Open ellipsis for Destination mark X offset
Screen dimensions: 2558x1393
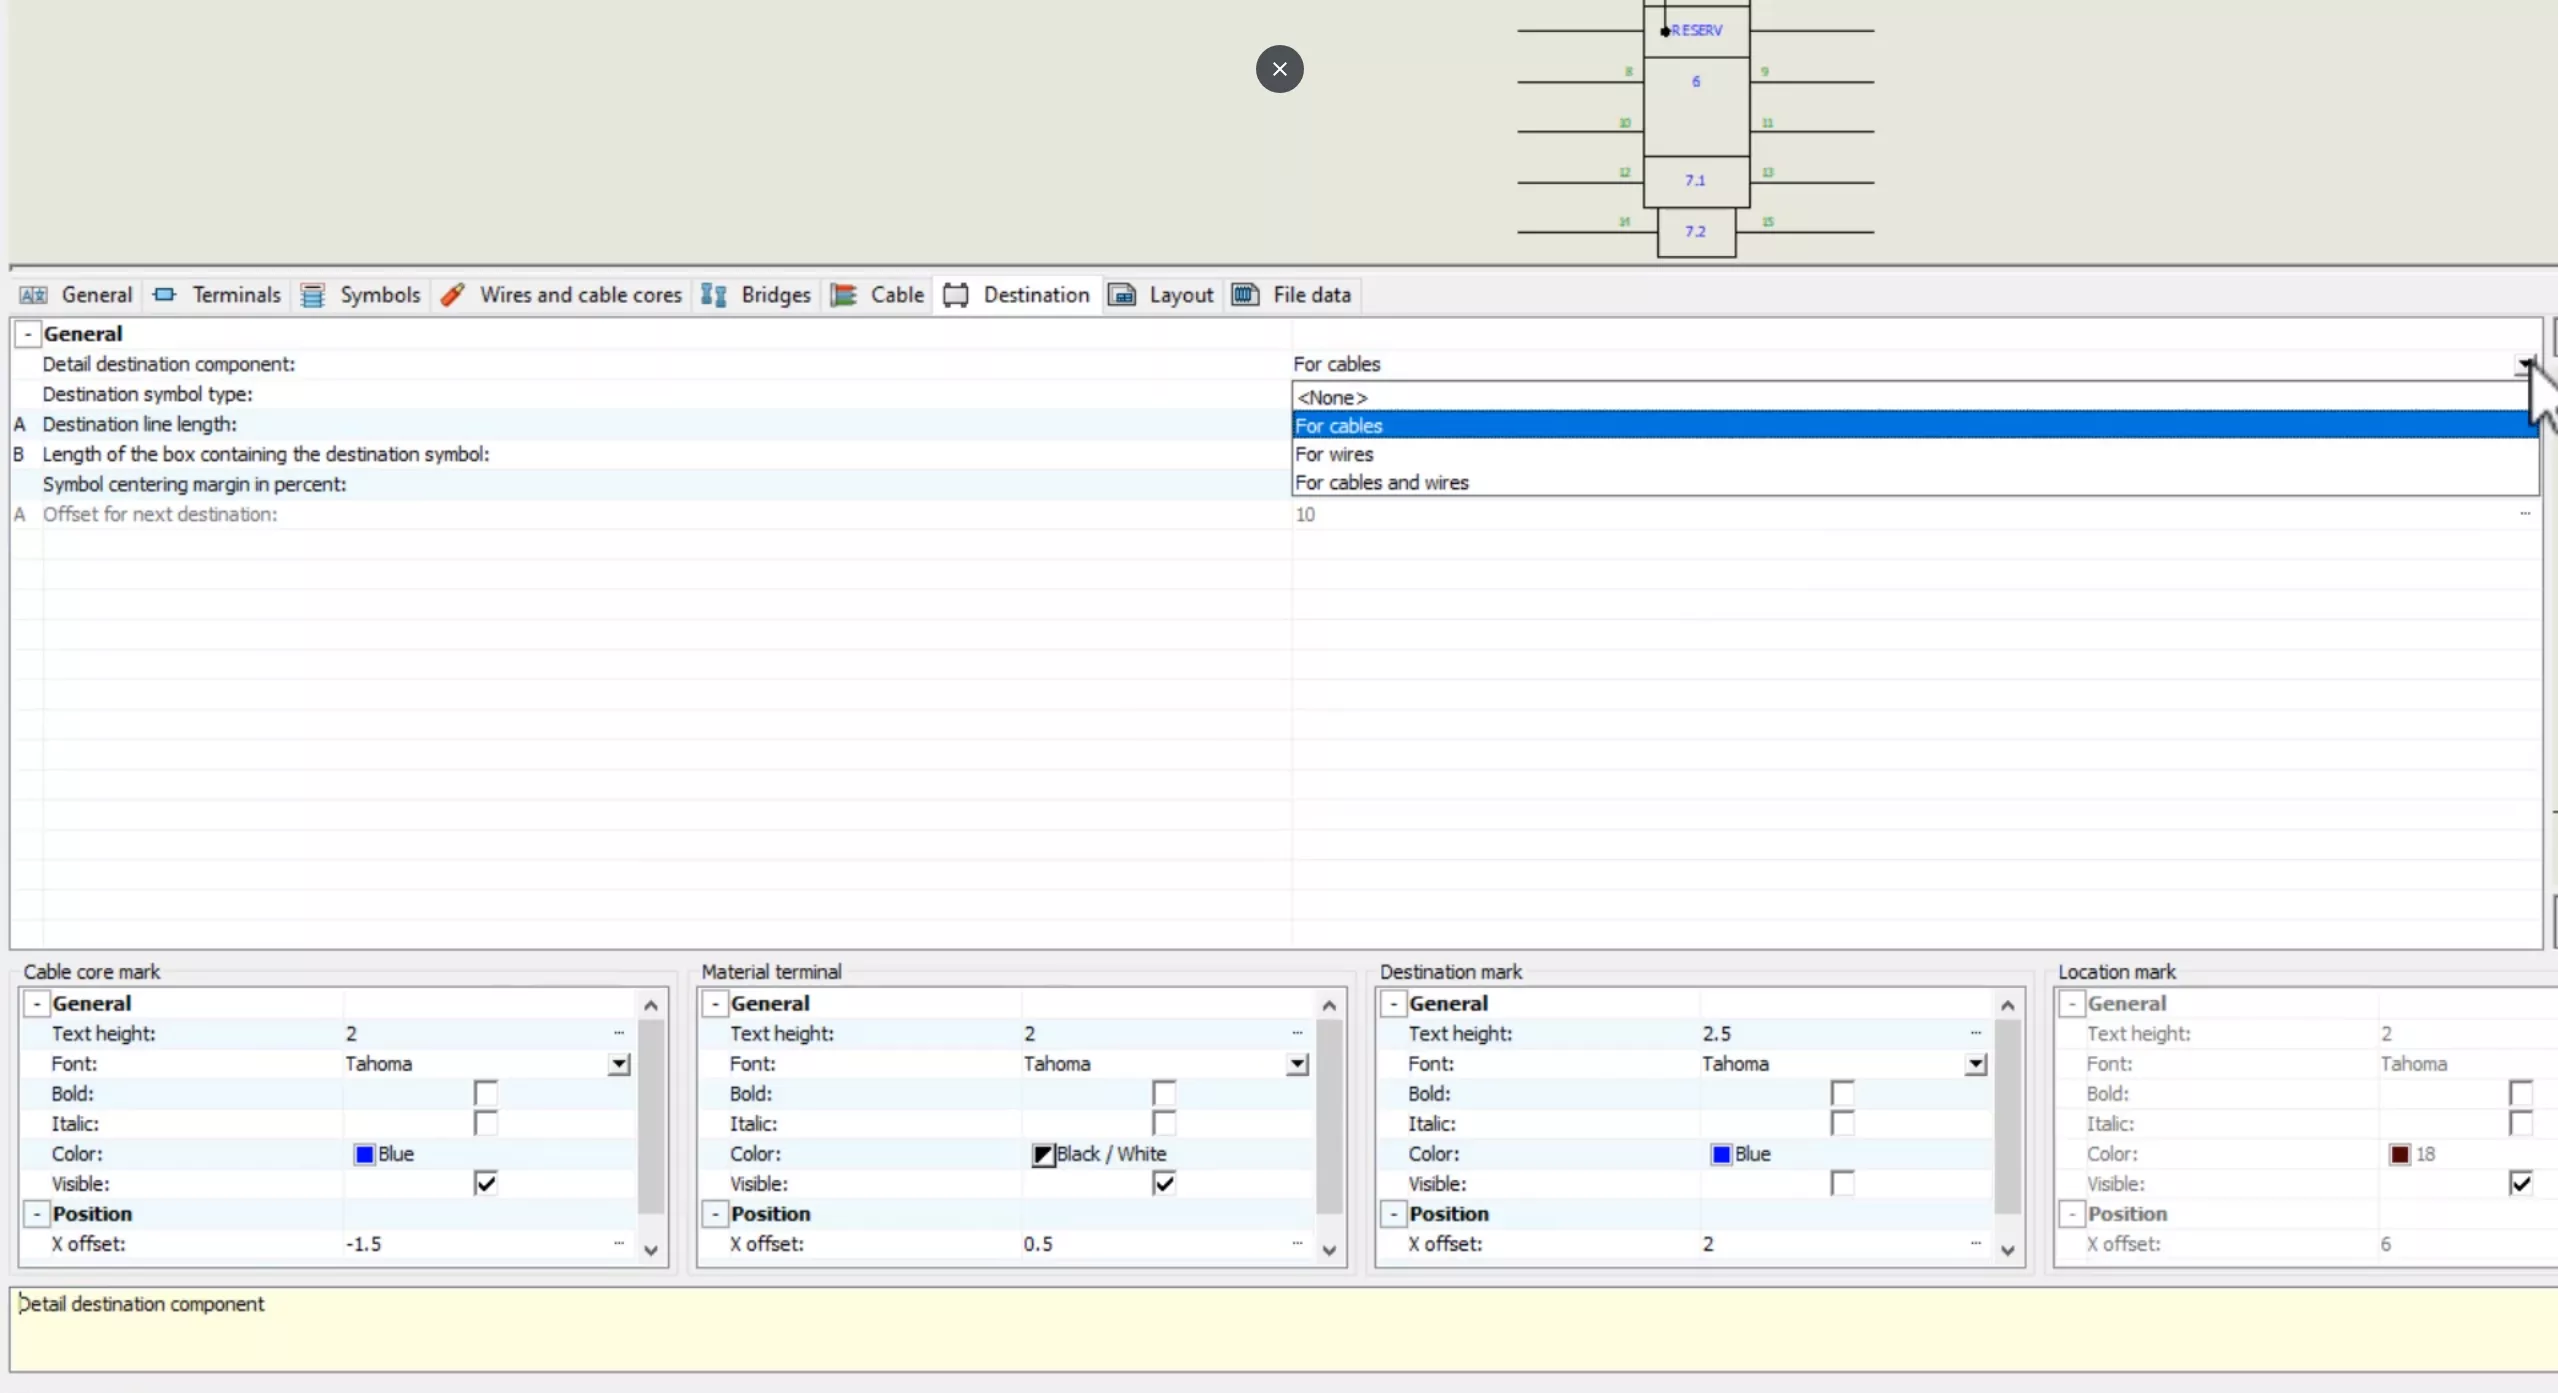(1976, 1244)
